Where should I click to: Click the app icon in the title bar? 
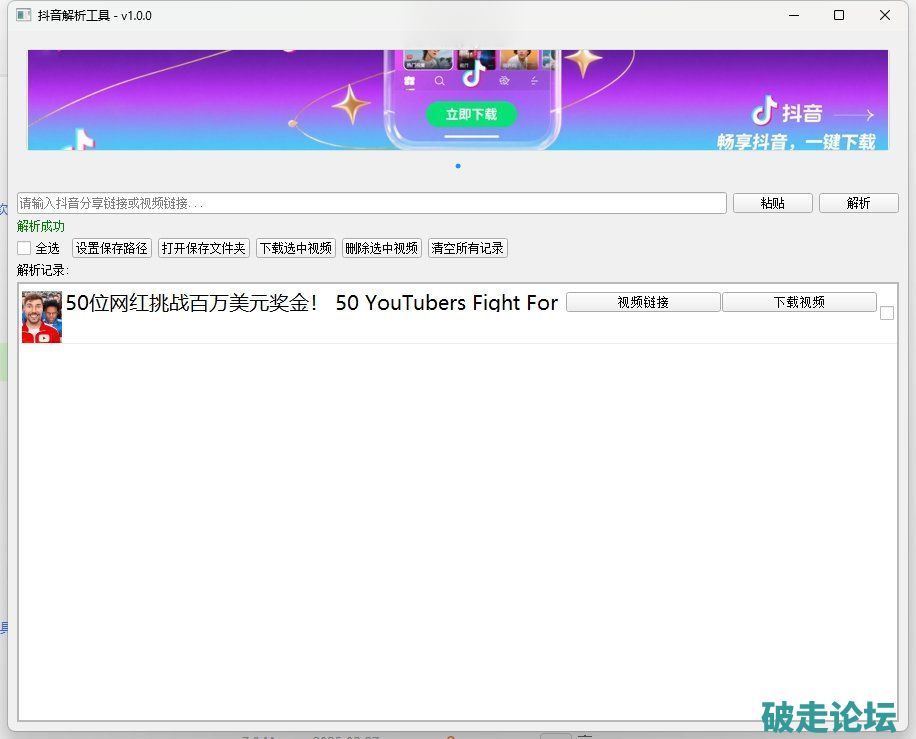(x=23, y=15)
